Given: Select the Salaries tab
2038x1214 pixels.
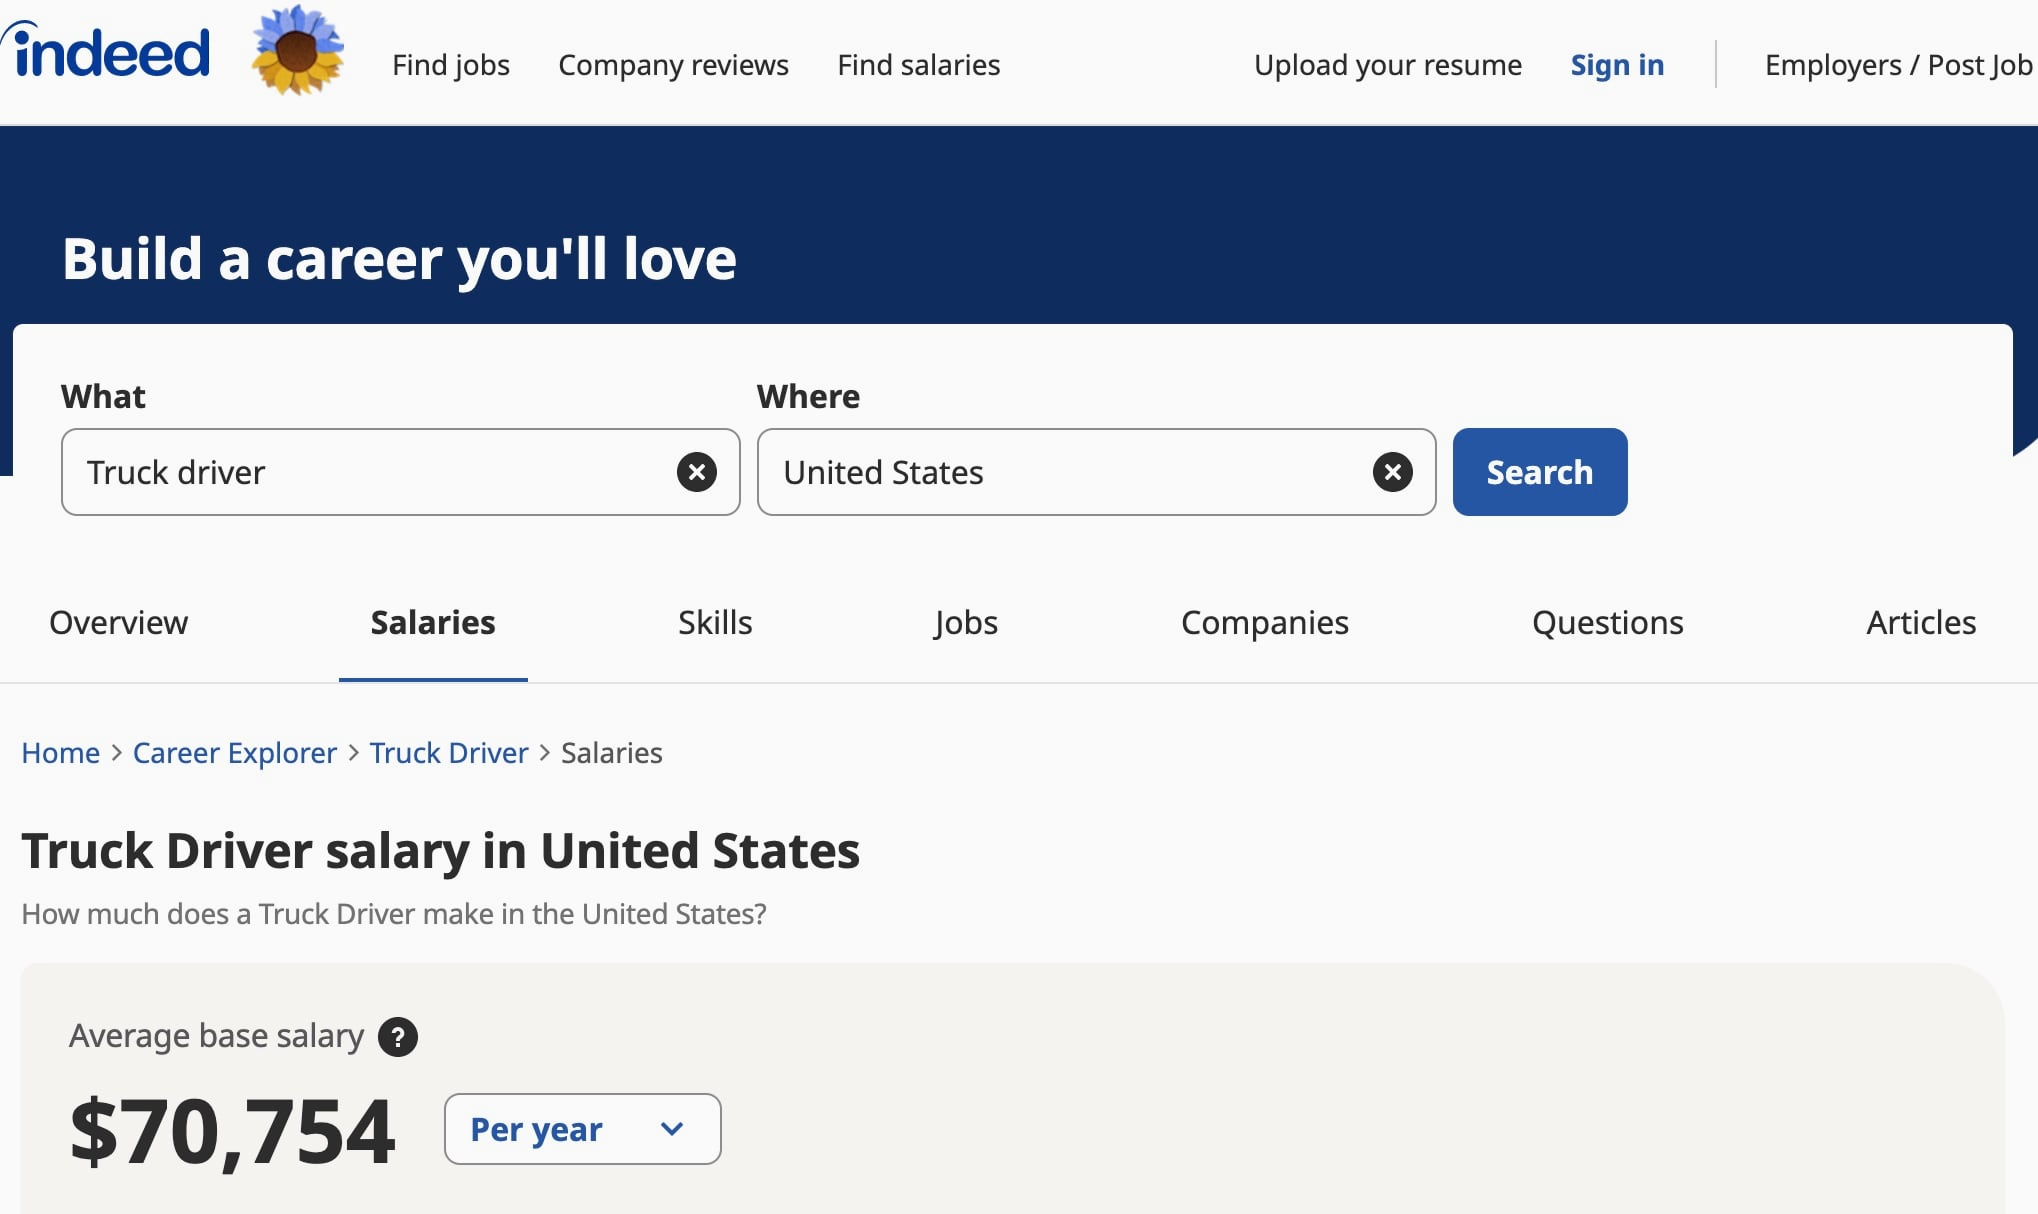Looking at the screenshot, I should (433, 623).
